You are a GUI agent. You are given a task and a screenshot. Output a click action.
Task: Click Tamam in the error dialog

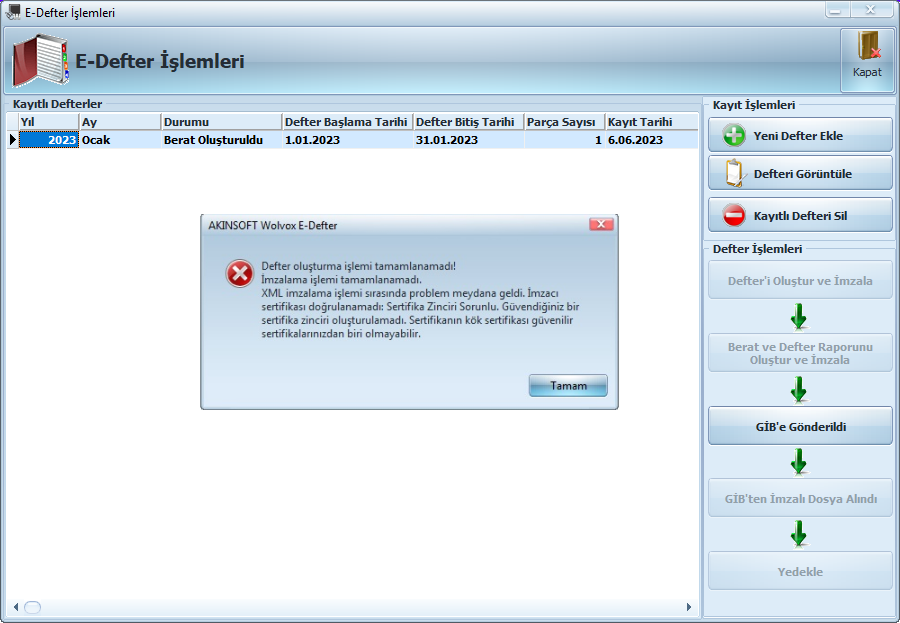tap(568, 385)
